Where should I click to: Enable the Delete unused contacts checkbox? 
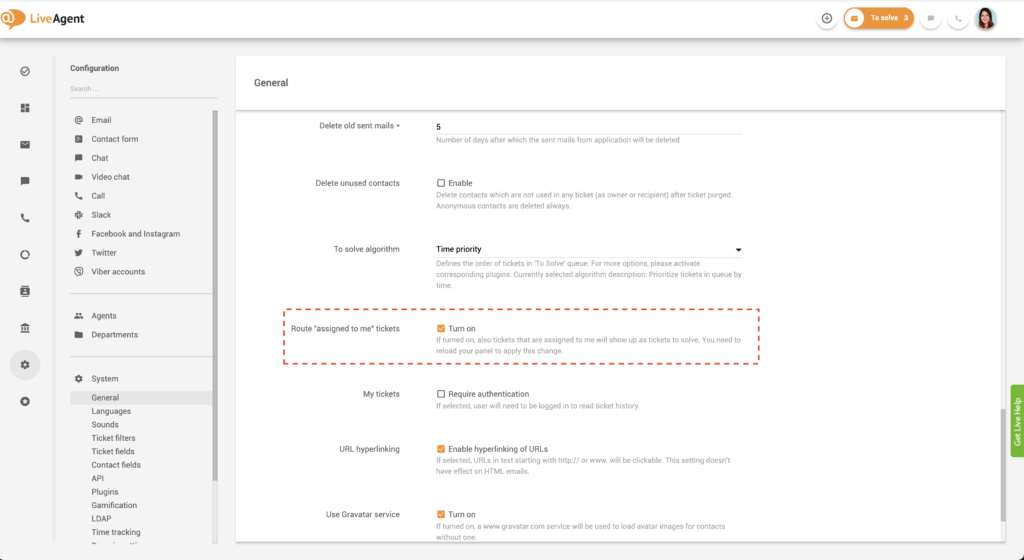point(441,183)
